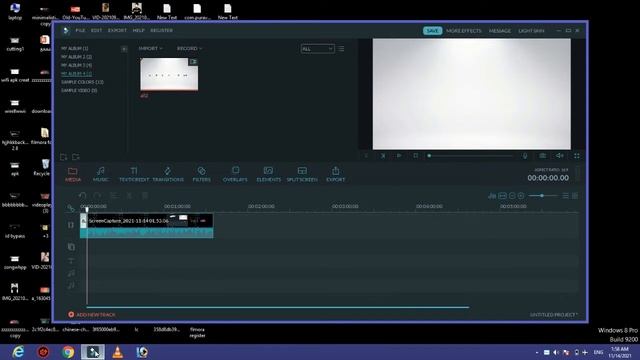The height and width of the screenshot is (360, 640).
Task: Click the overlay PIP track icon
Action: [x=71, y=247]
